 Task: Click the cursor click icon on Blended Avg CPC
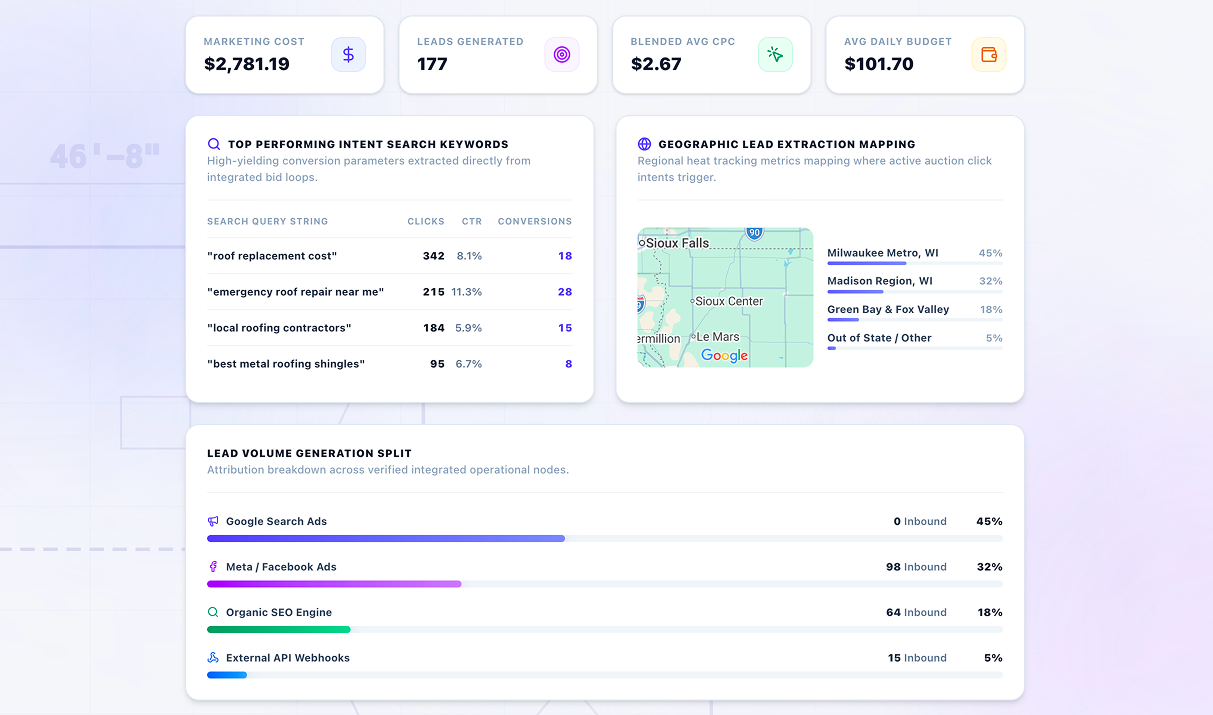pyautogui.click(x=775, y=55)
